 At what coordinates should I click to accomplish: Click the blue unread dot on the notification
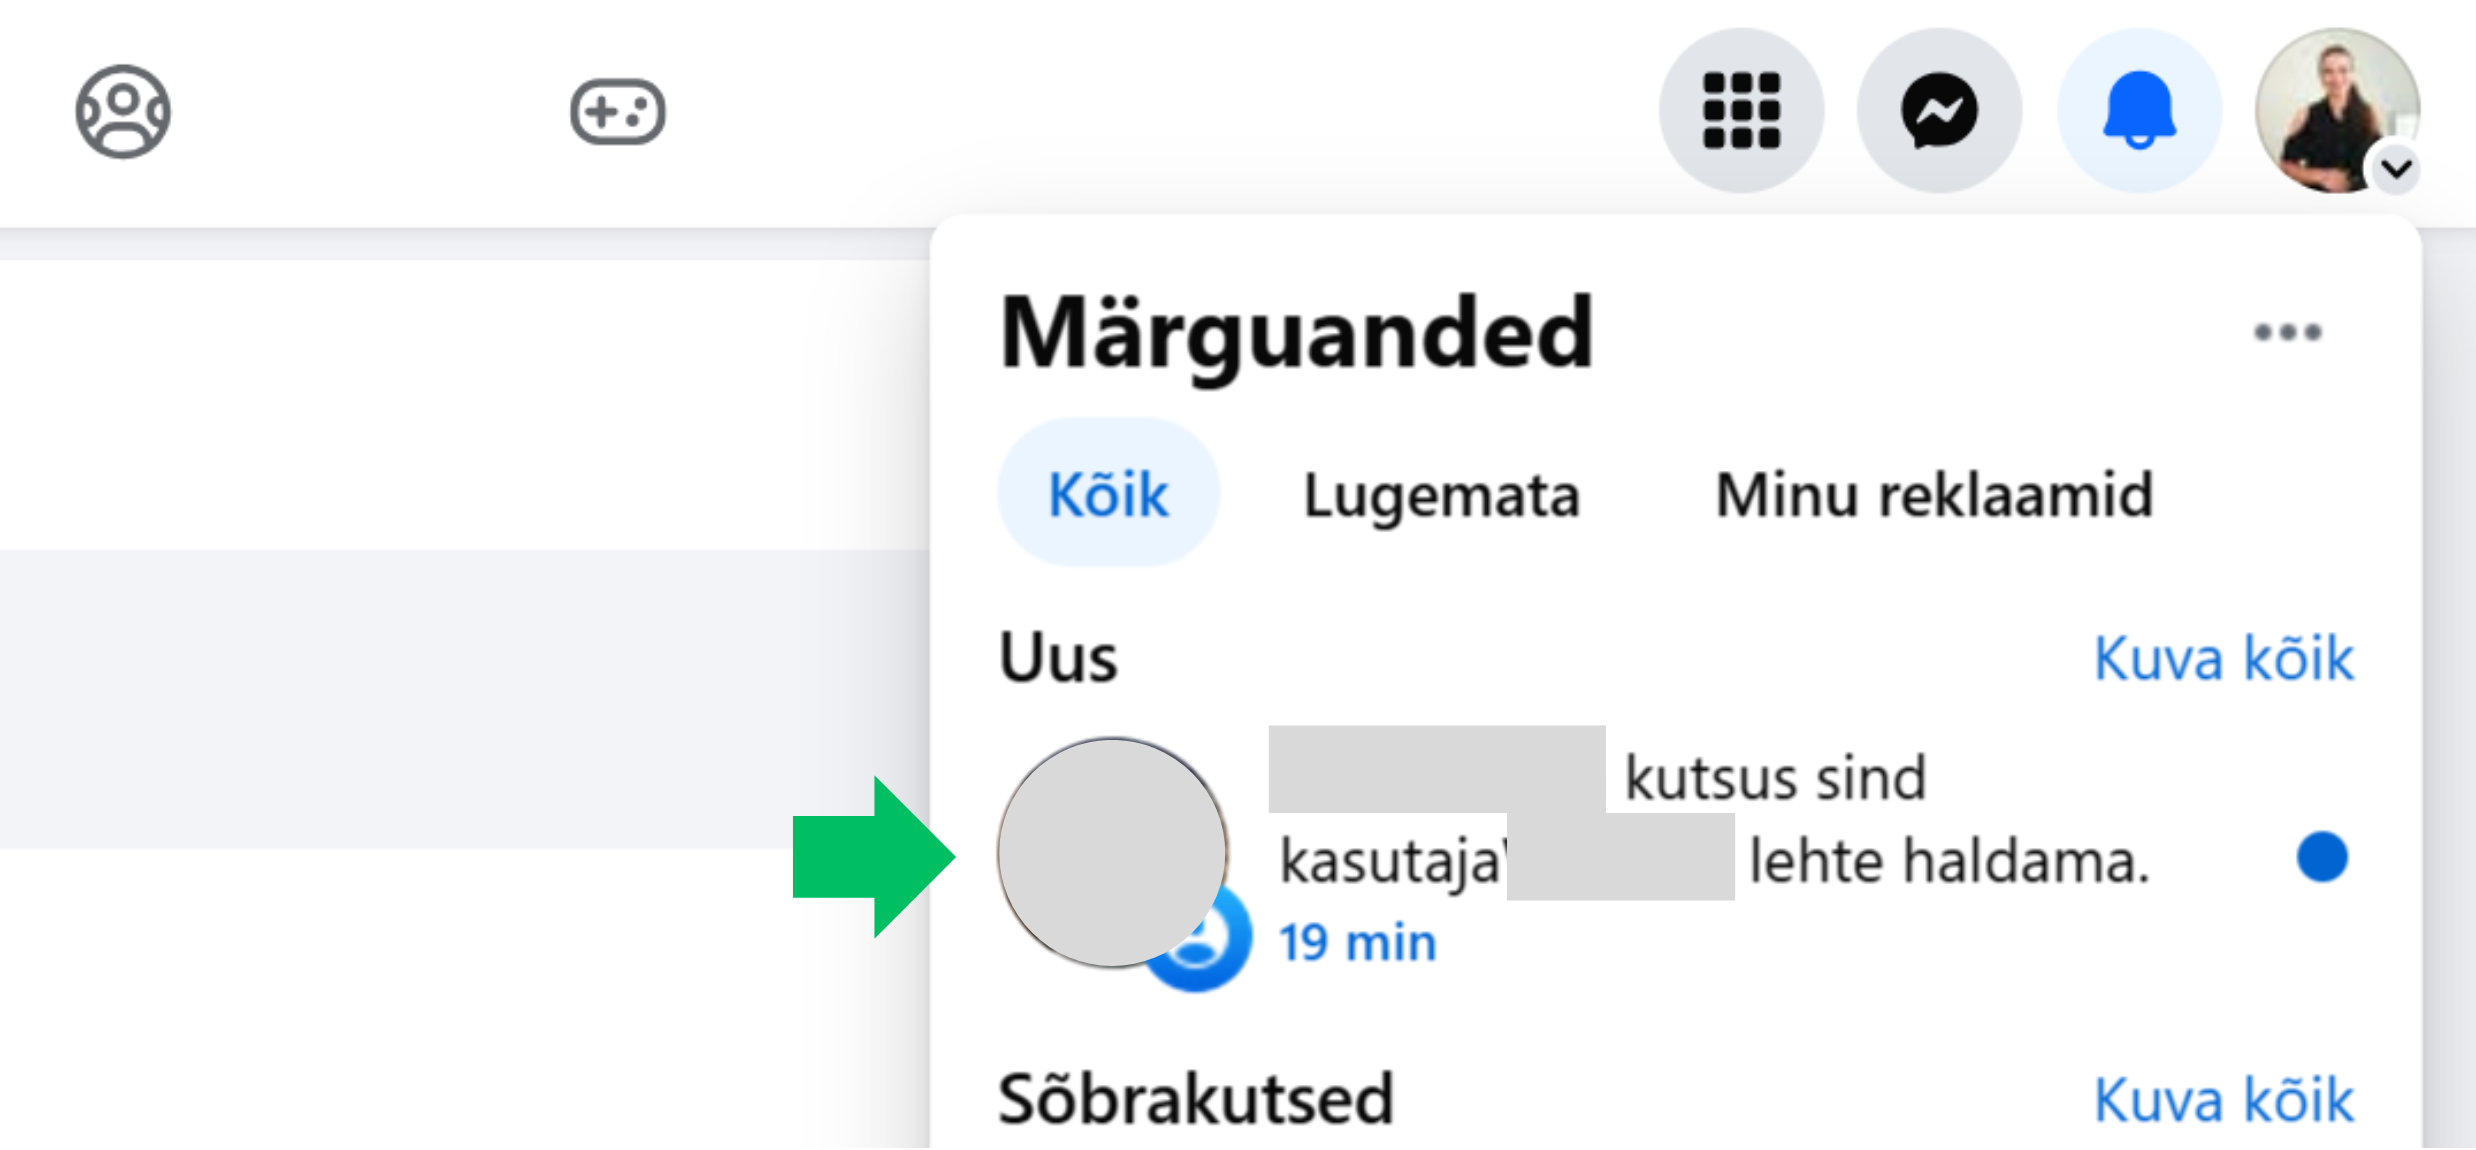point(2321,857)
